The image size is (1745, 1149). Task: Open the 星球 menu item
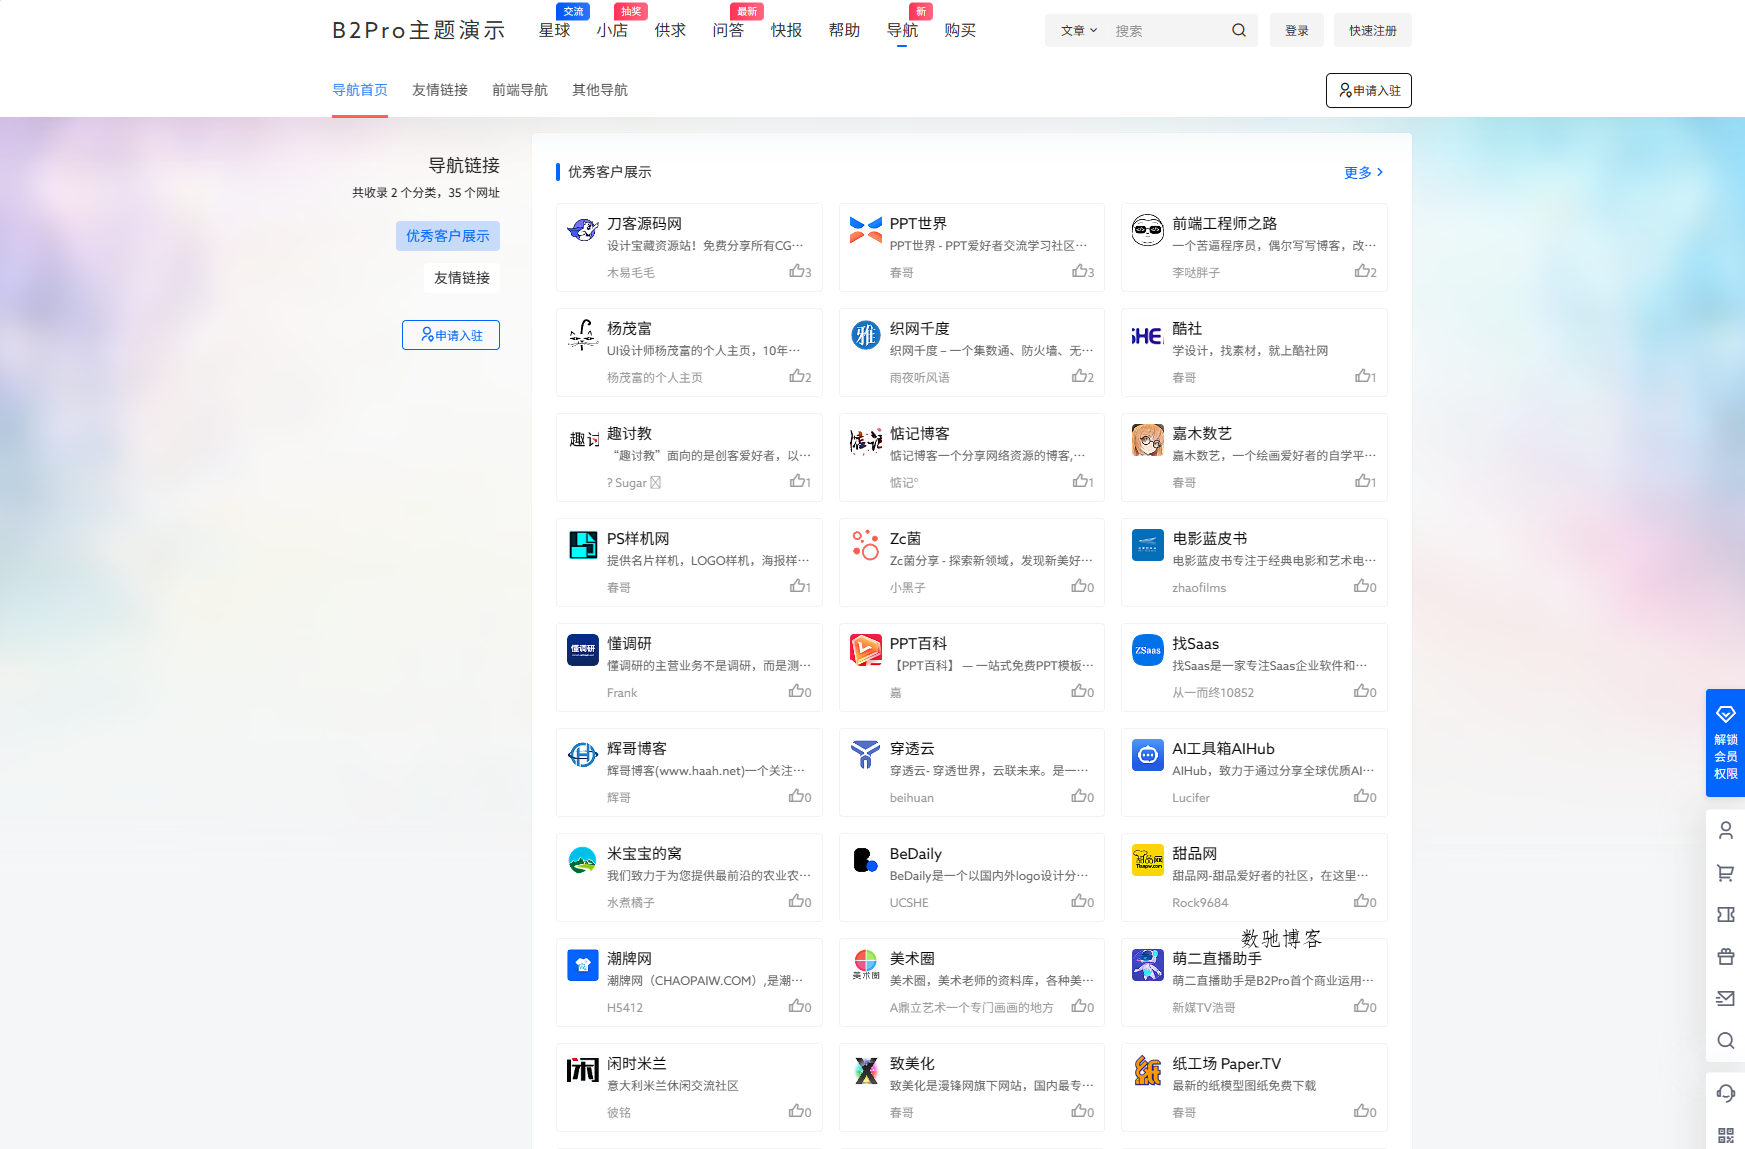tap(554, 30)
